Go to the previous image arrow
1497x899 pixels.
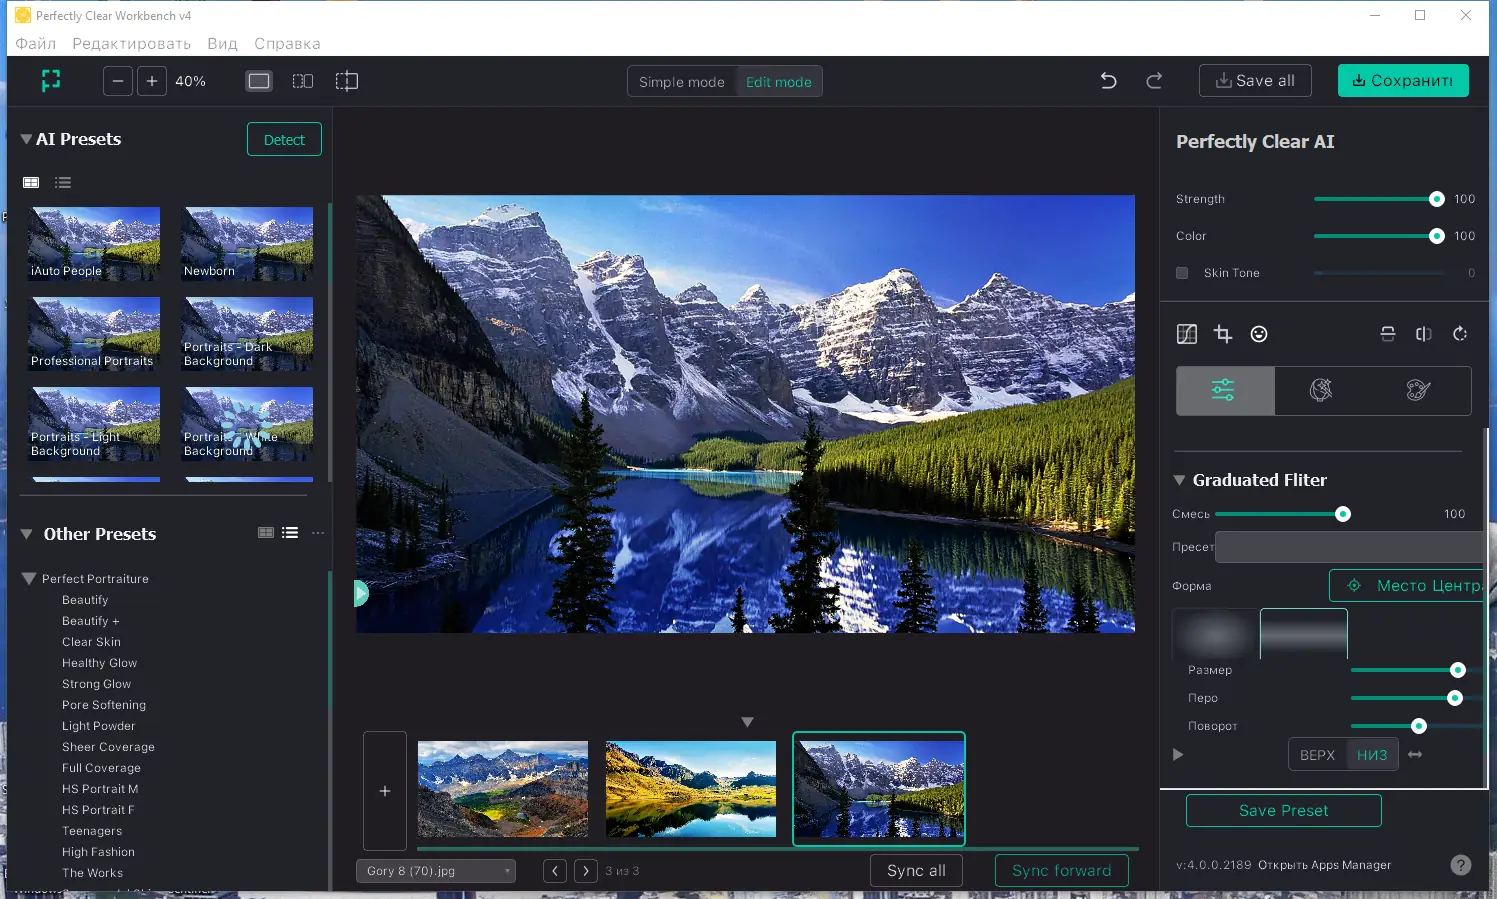point(555,871)
